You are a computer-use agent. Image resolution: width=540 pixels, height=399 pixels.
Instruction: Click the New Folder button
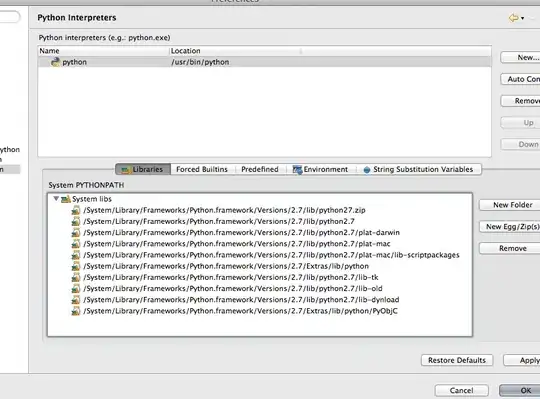[x=509, y=205]
